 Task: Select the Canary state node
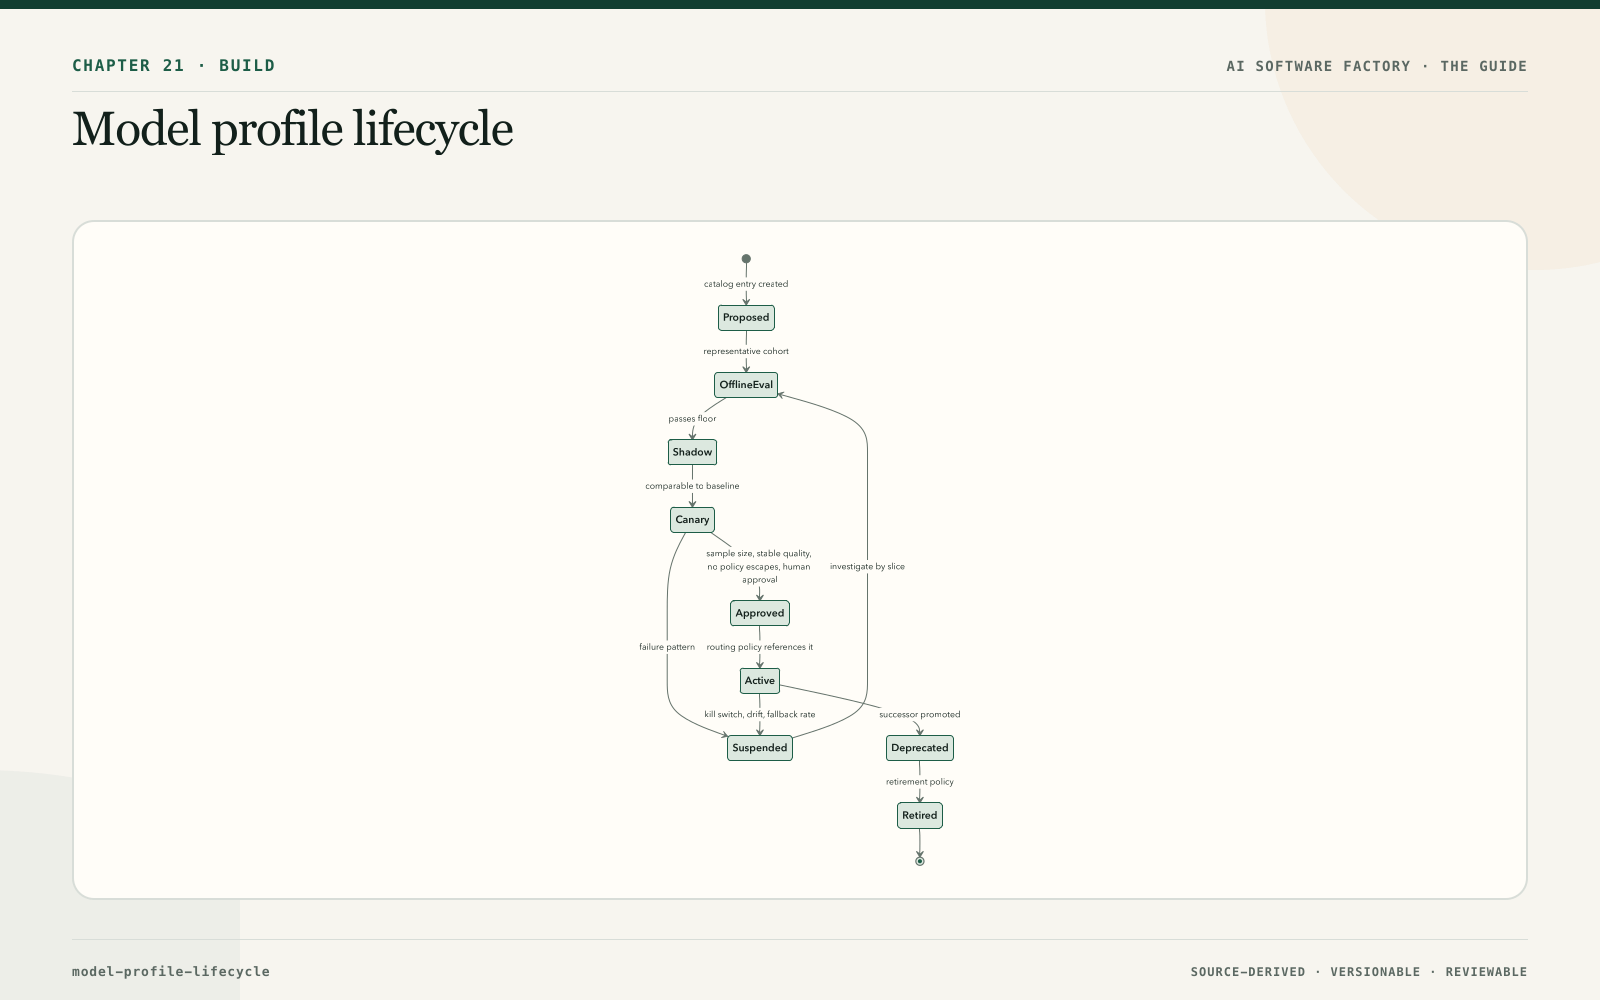(x=692, y=520)
